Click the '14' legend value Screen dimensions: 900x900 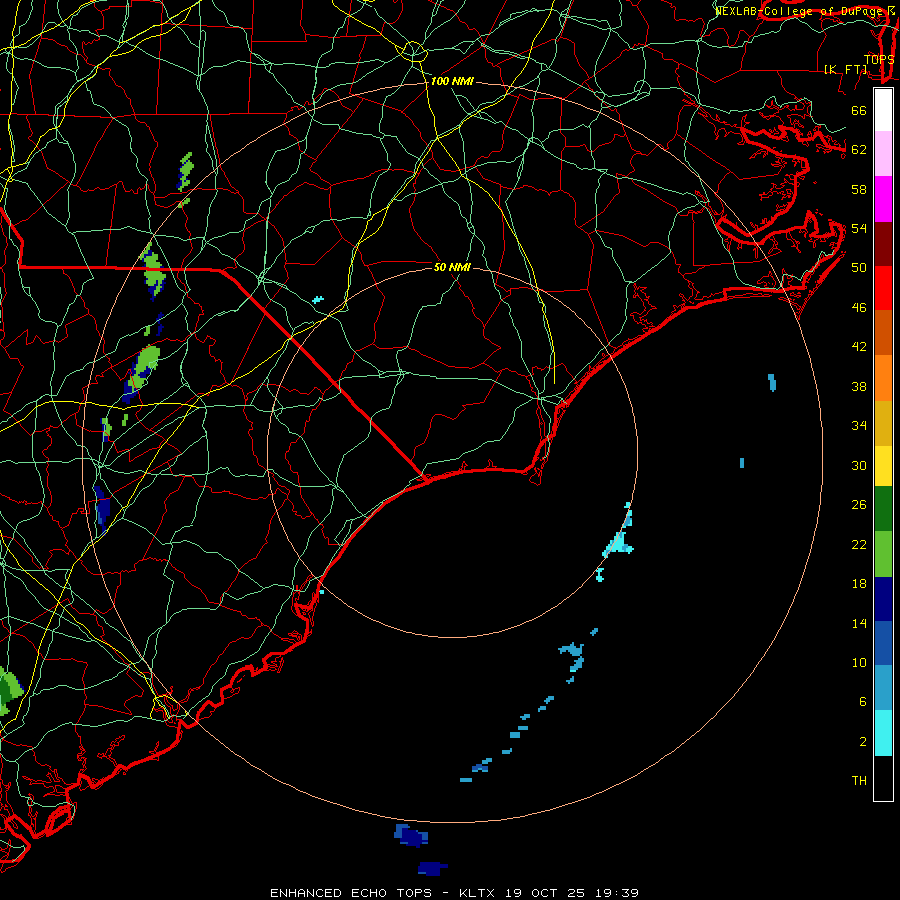859,623
